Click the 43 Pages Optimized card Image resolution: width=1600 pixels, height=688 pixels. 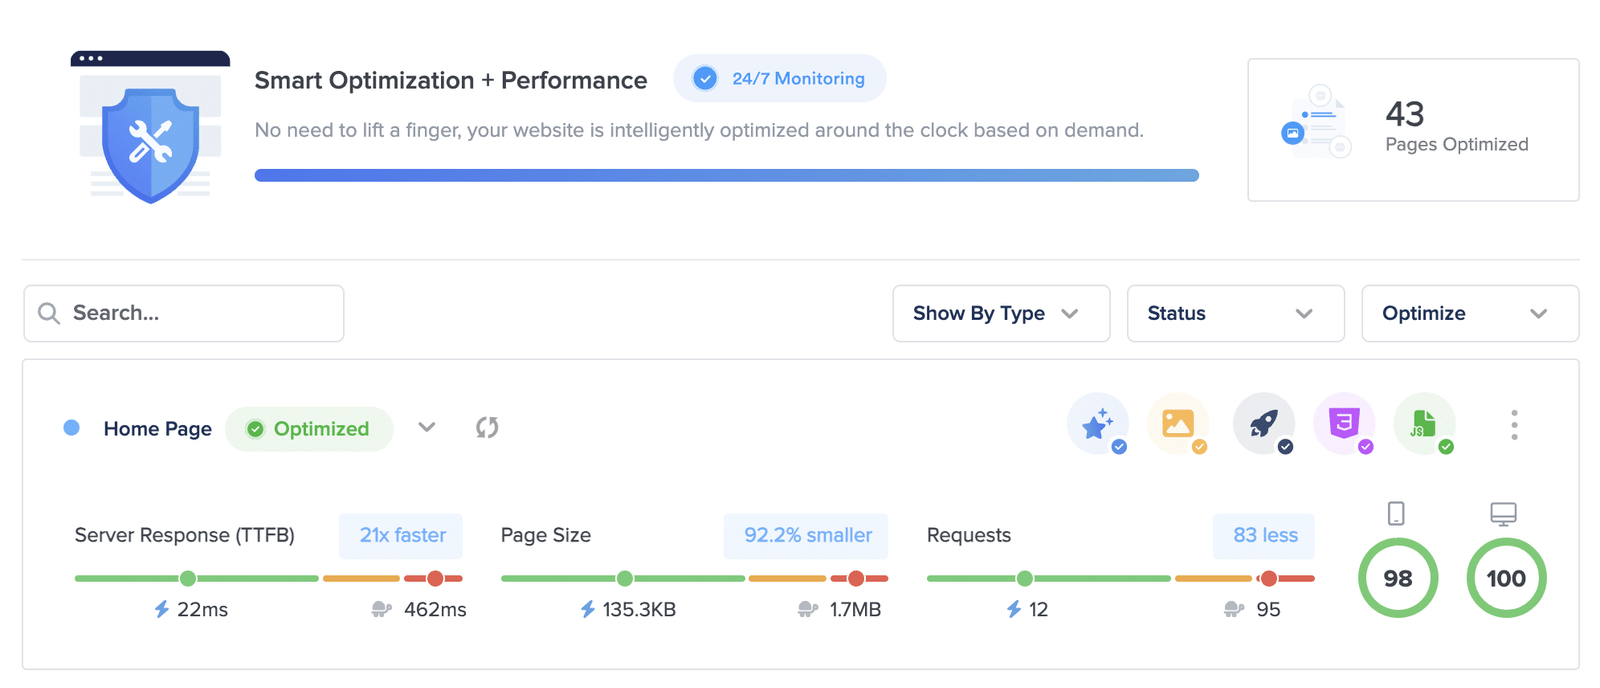coord(1412,130)
